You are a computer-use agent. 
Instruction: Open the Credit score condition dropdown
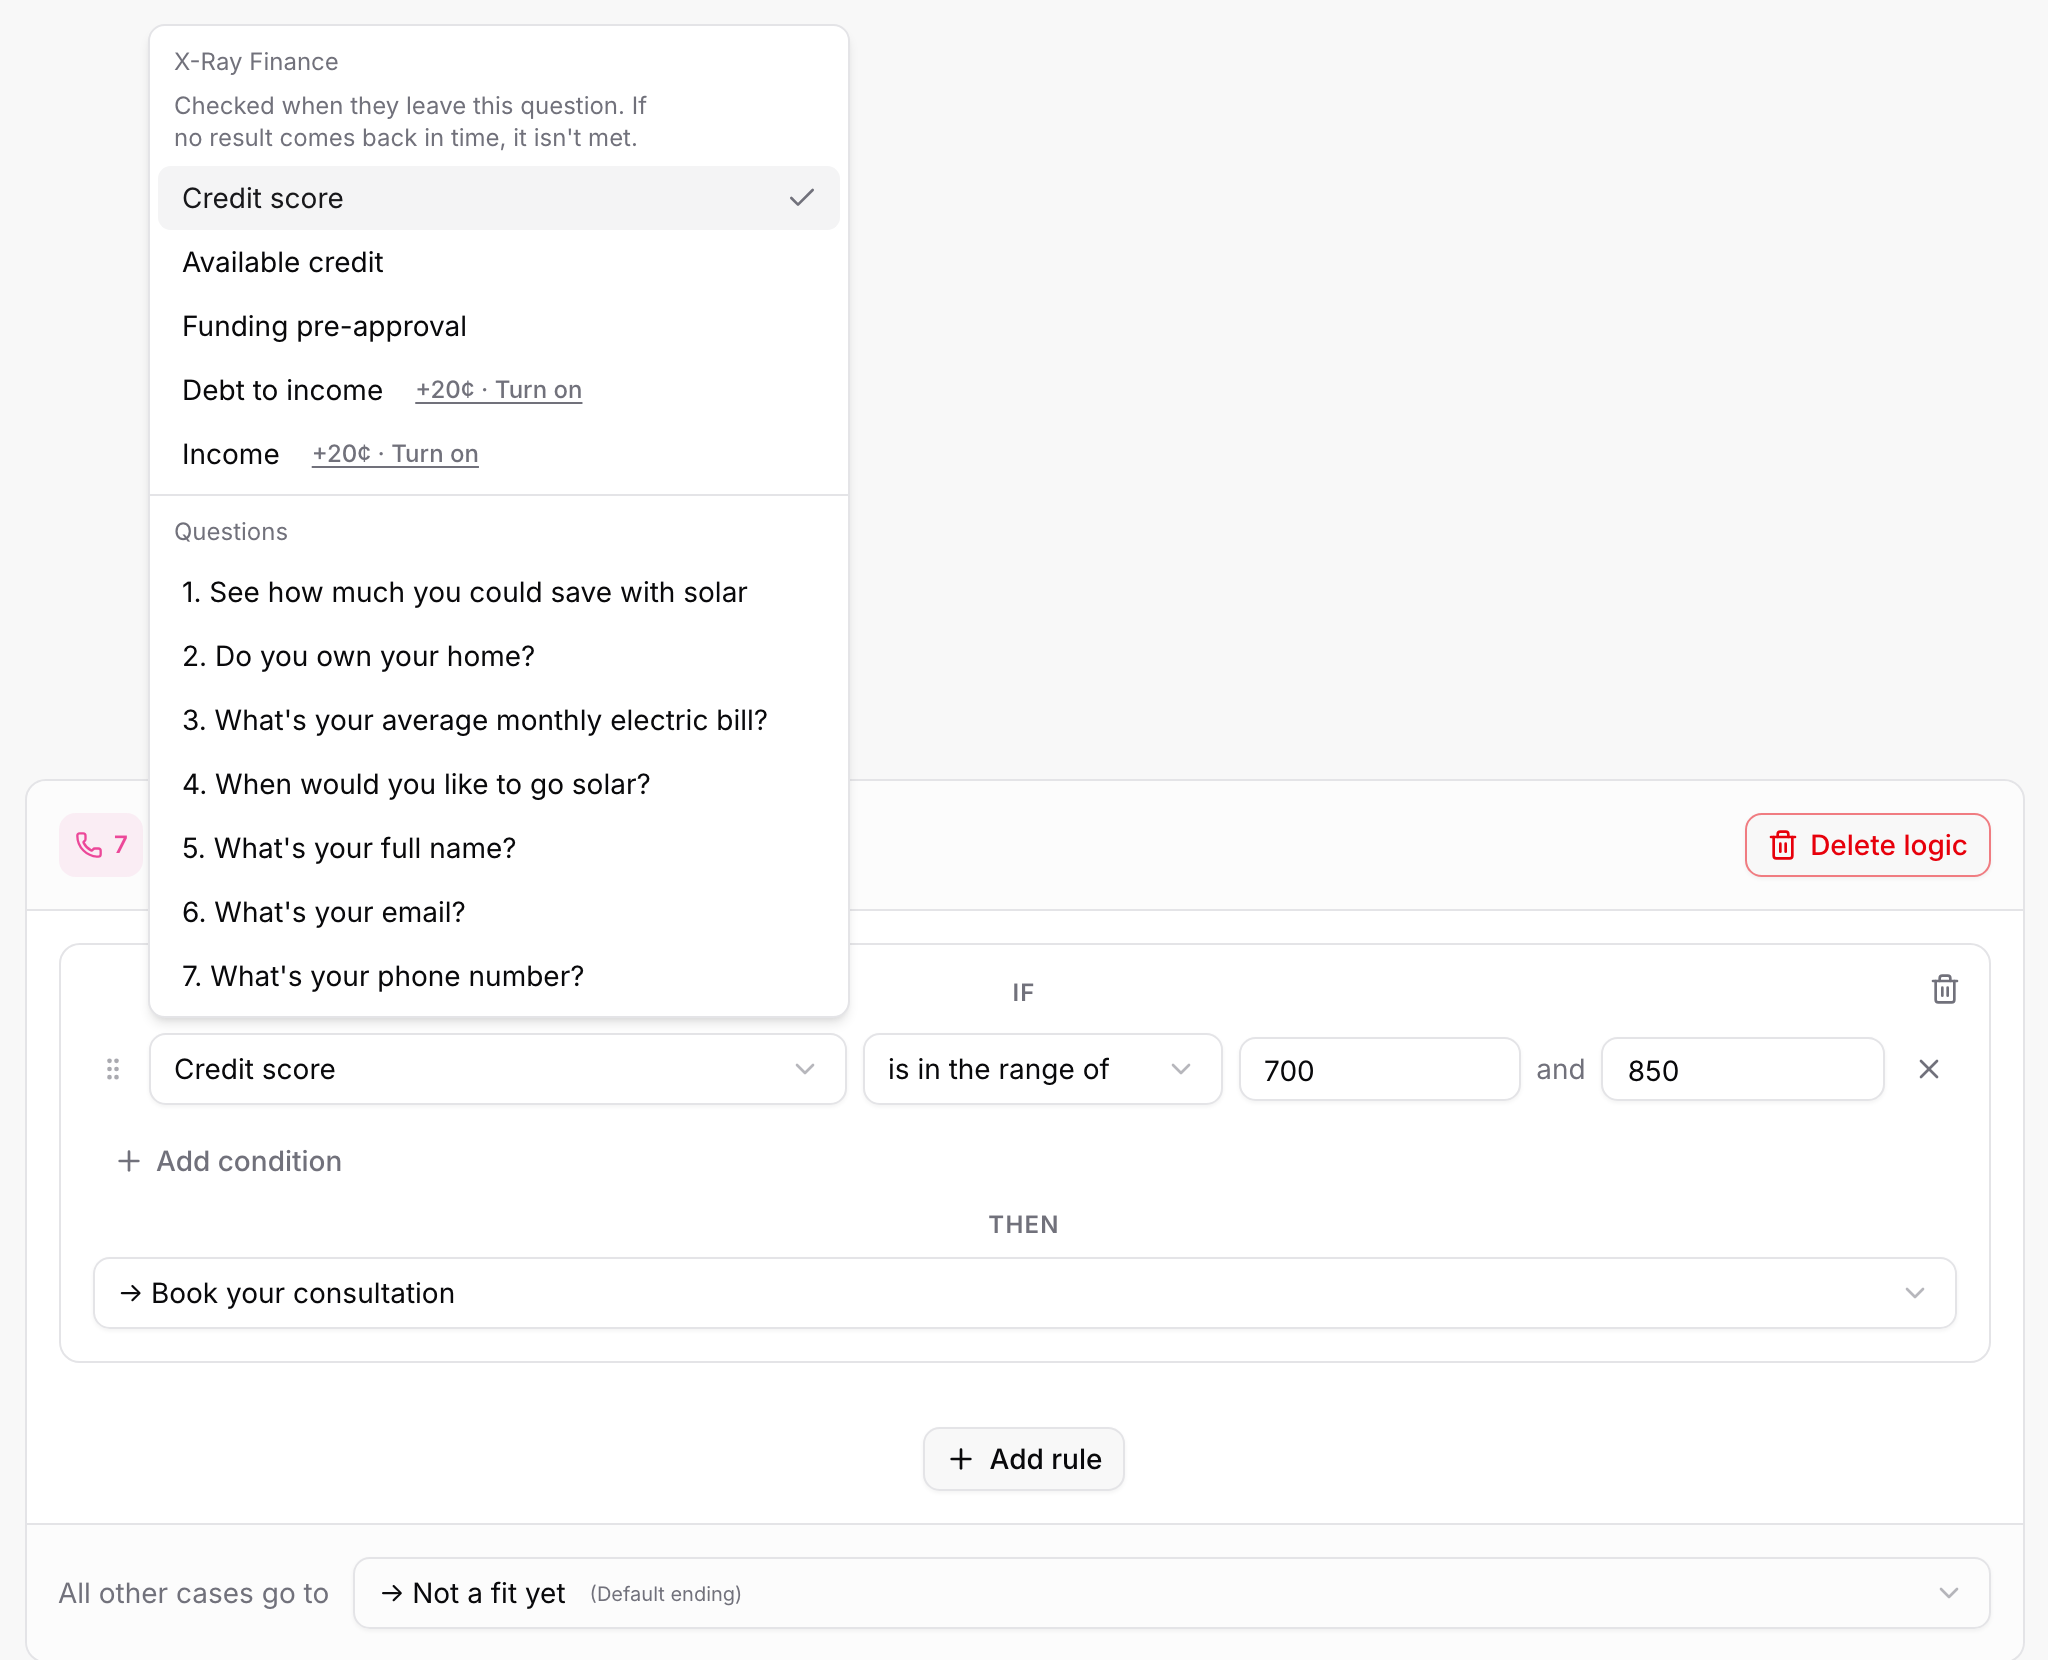tap(498, 1069)
